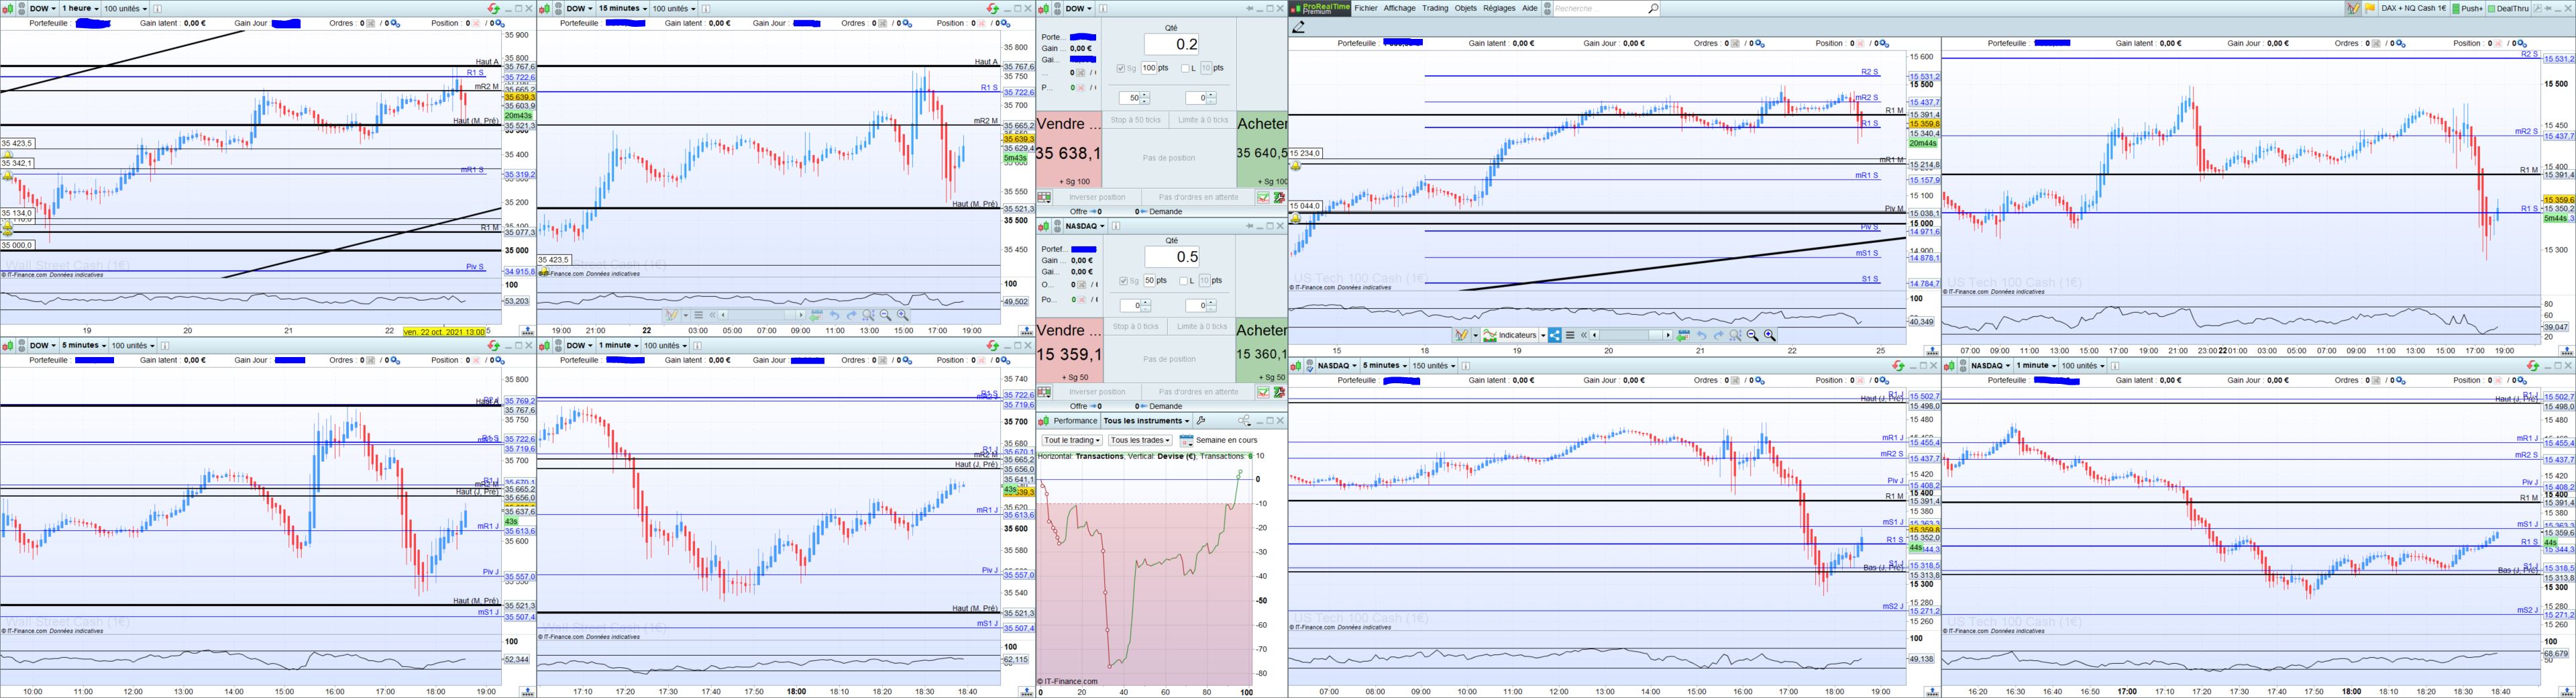Viewport: 2576px width, 698px height.
Task: Click the Qté field showing 0.2
Action: click(1172, 44)
